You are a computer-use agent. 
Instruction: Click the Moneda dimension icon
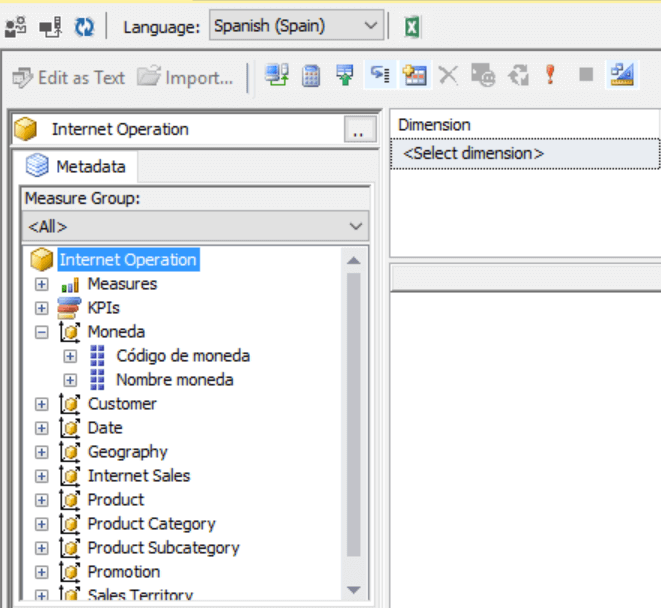point(70,332)
